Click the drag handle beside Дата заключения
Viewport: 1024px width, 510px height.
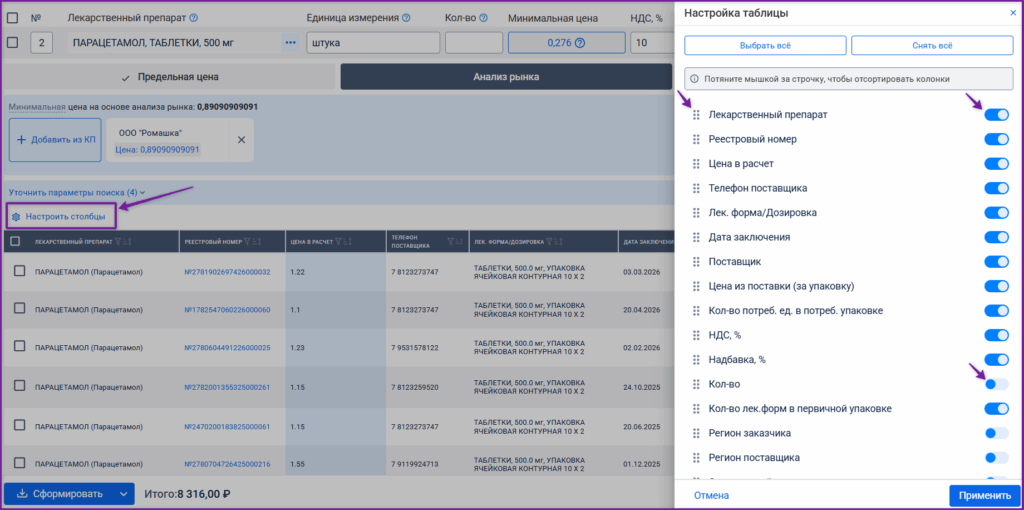pyautogui.click(x=696, y=237)
